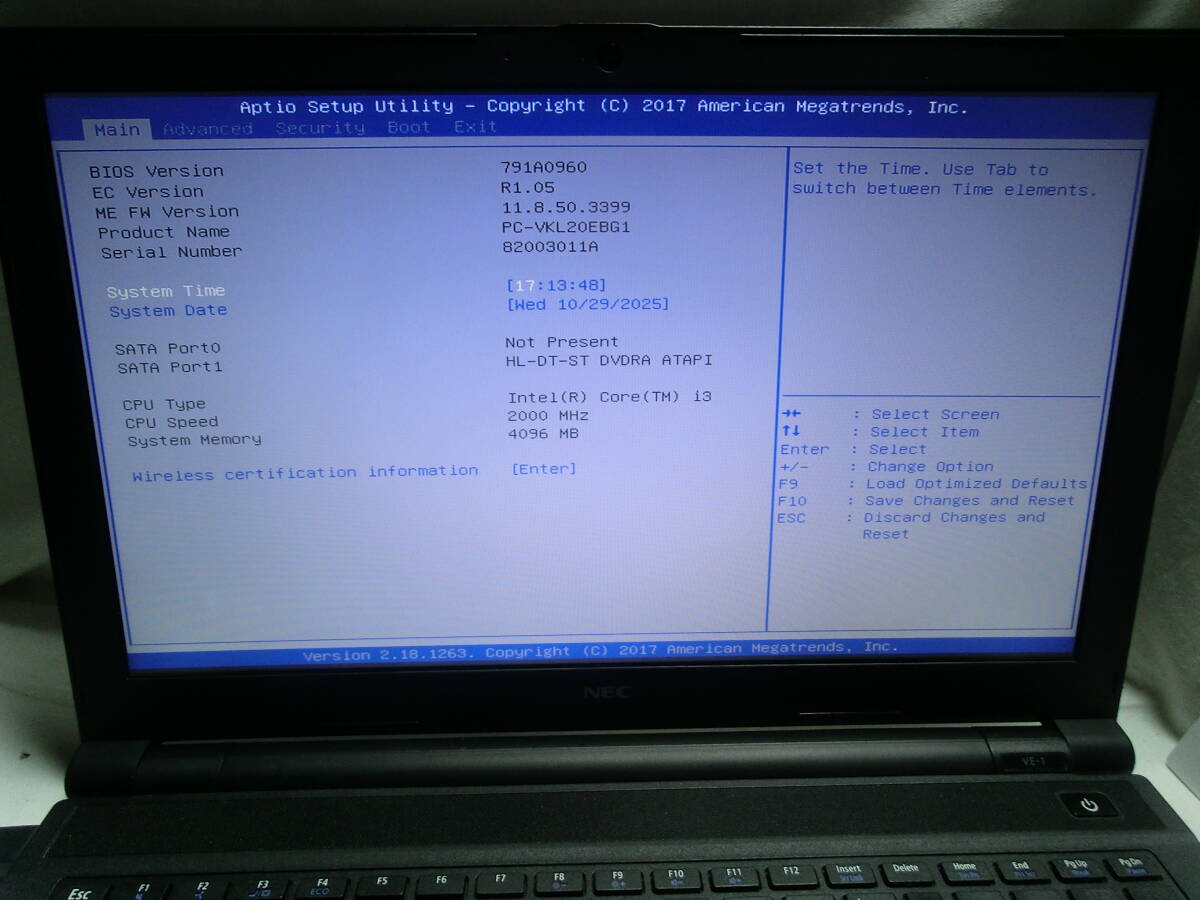This screenshot has width=1200, height=900.
Task: Click the BIOS Version label
Action: (156, 171)
